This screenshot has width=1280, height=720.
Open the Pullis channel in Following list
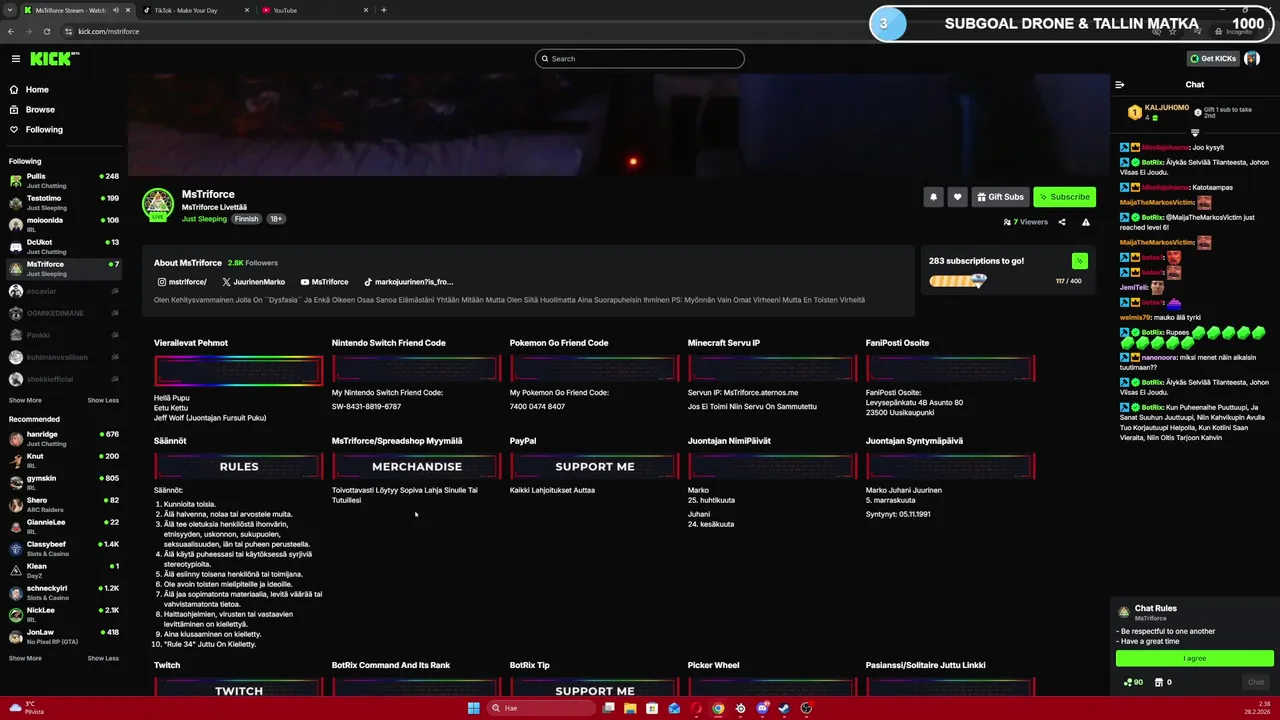point(63,181)
